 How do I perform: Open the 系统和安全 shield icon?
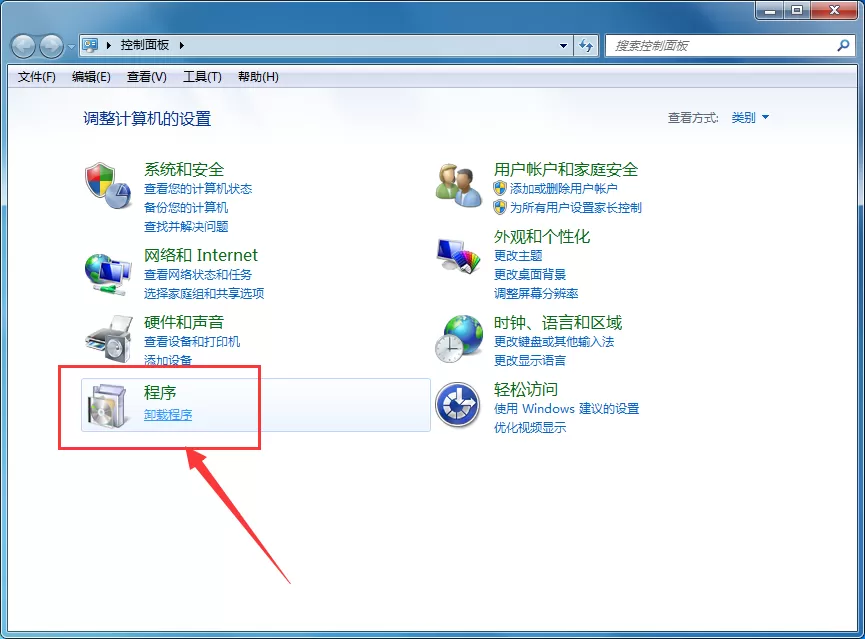pos(108,185)
